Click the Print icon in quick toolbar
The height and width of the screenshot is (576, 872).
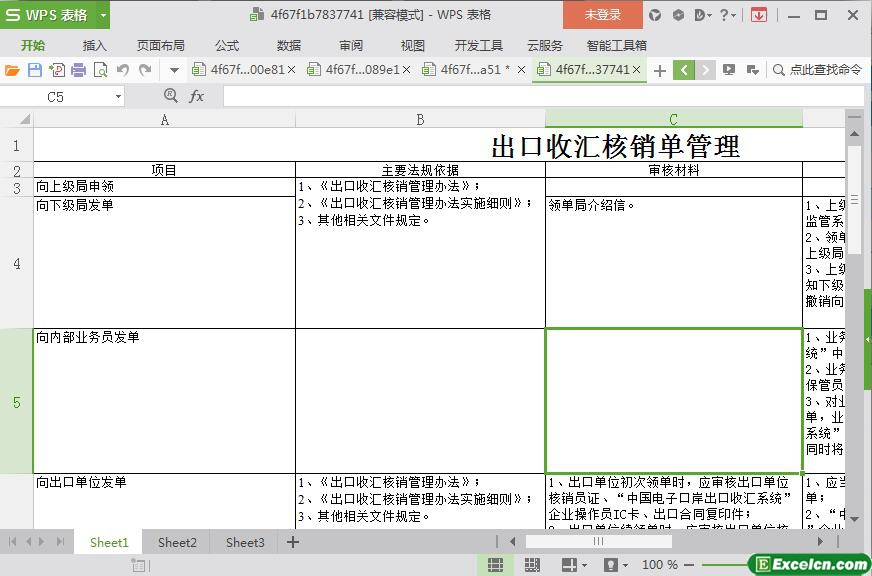pos(78,70)
